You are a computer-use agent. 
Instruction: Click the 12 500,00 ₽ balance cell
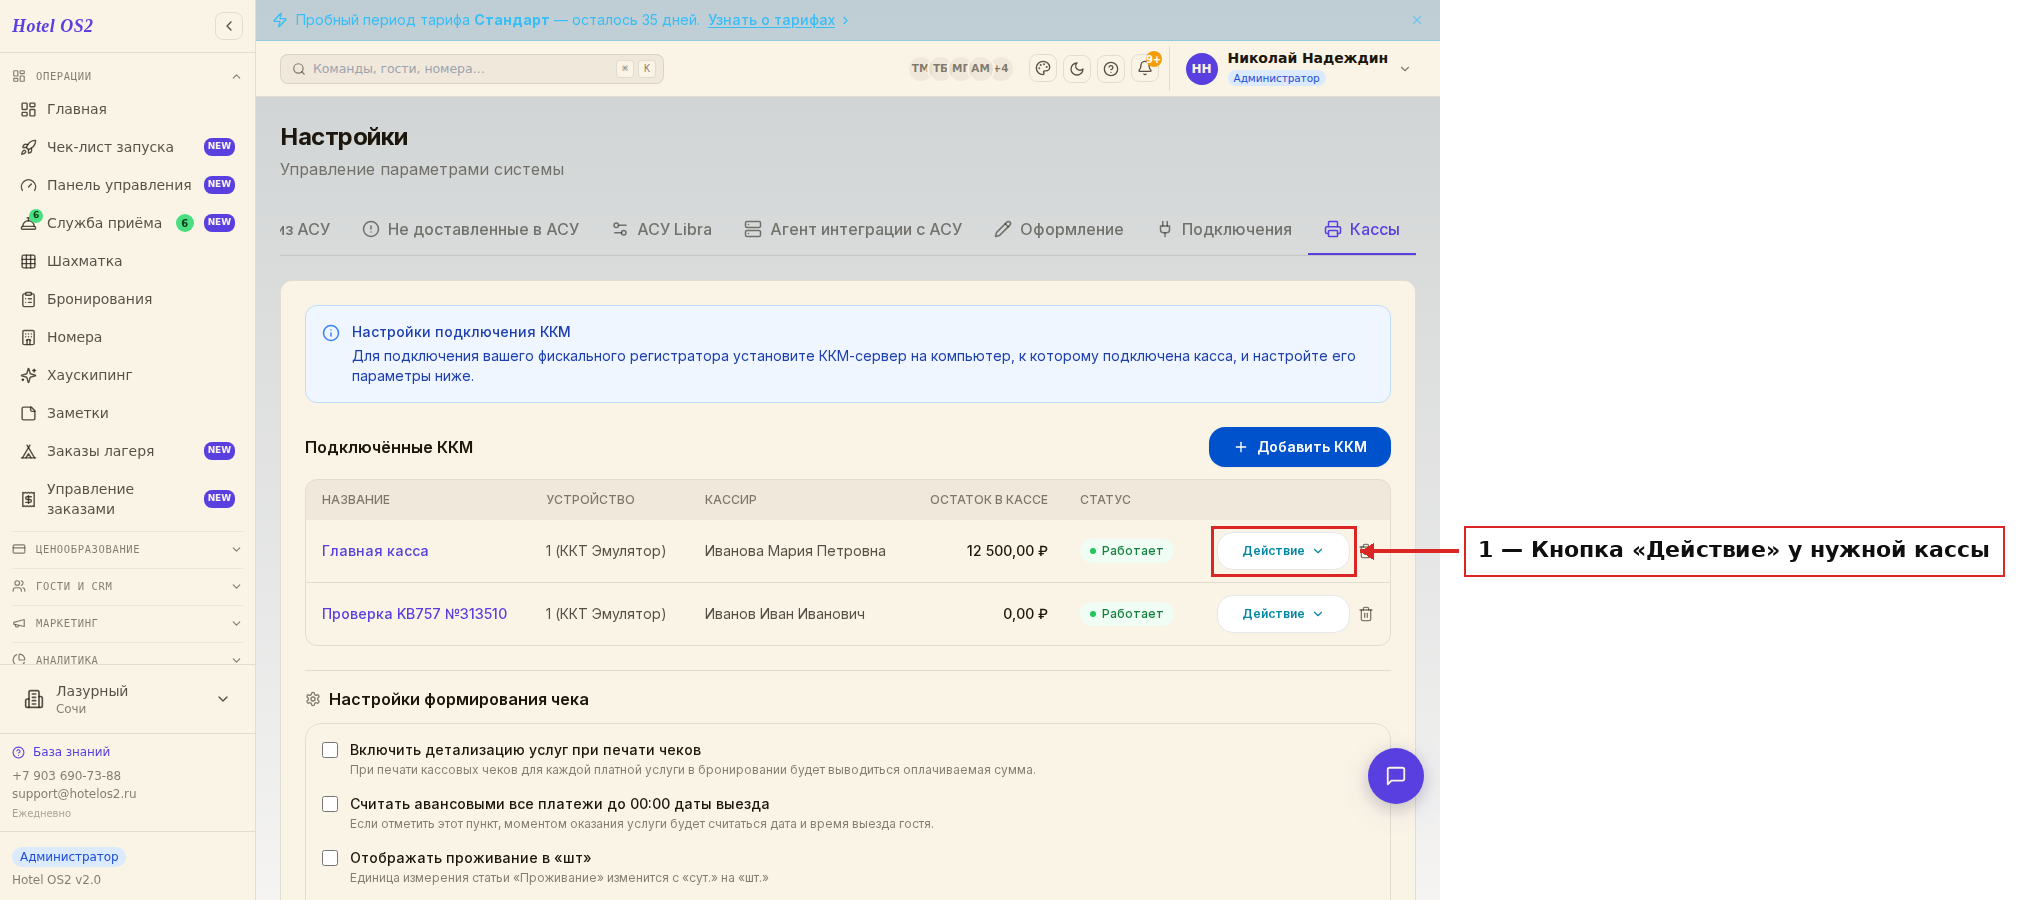tap(1007, 551)
